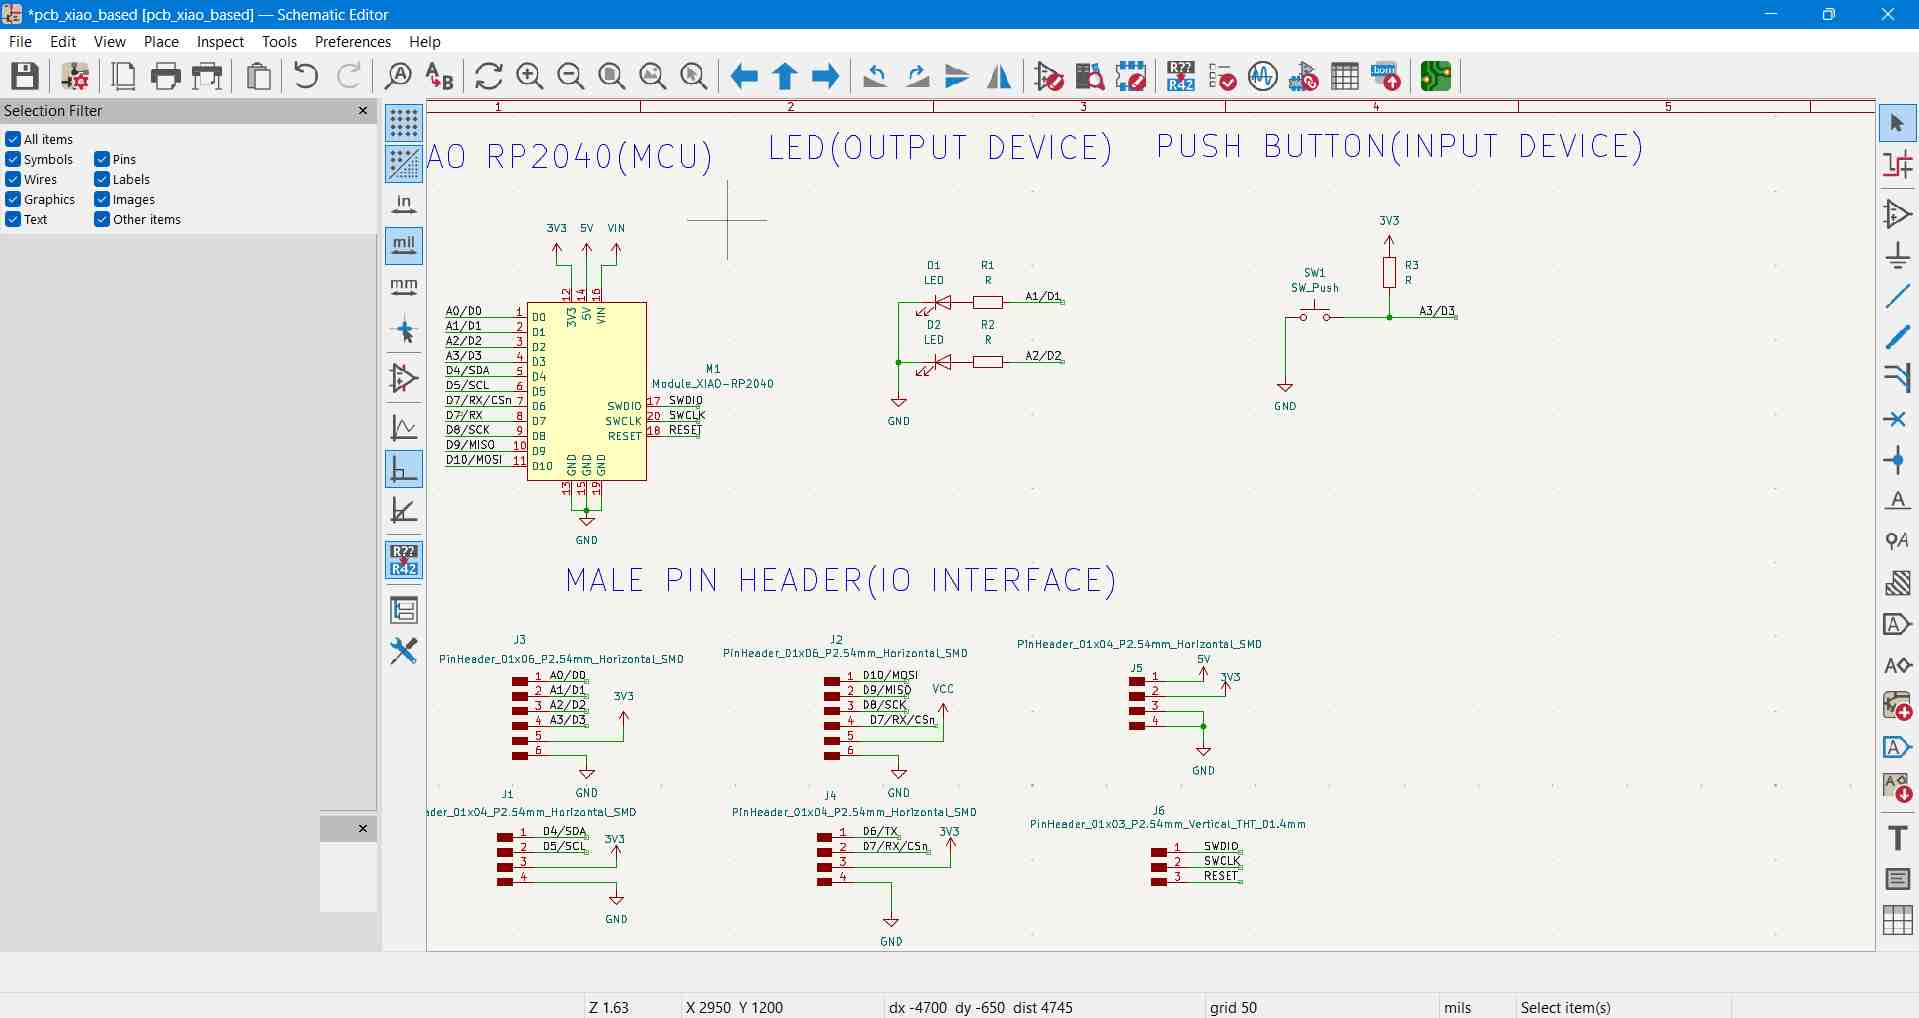Activate zoom to selection tool

coord(694,76)
